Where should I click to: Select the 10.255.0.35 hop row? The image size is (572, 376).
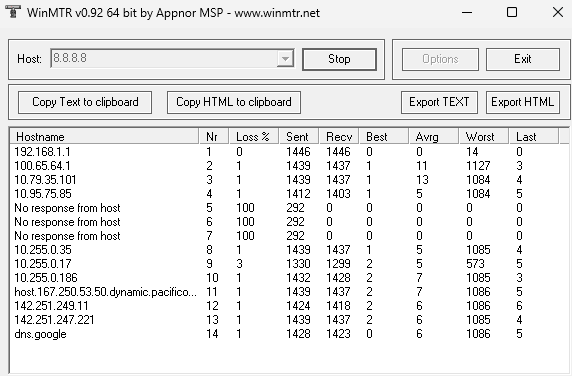tap(288, 250)
